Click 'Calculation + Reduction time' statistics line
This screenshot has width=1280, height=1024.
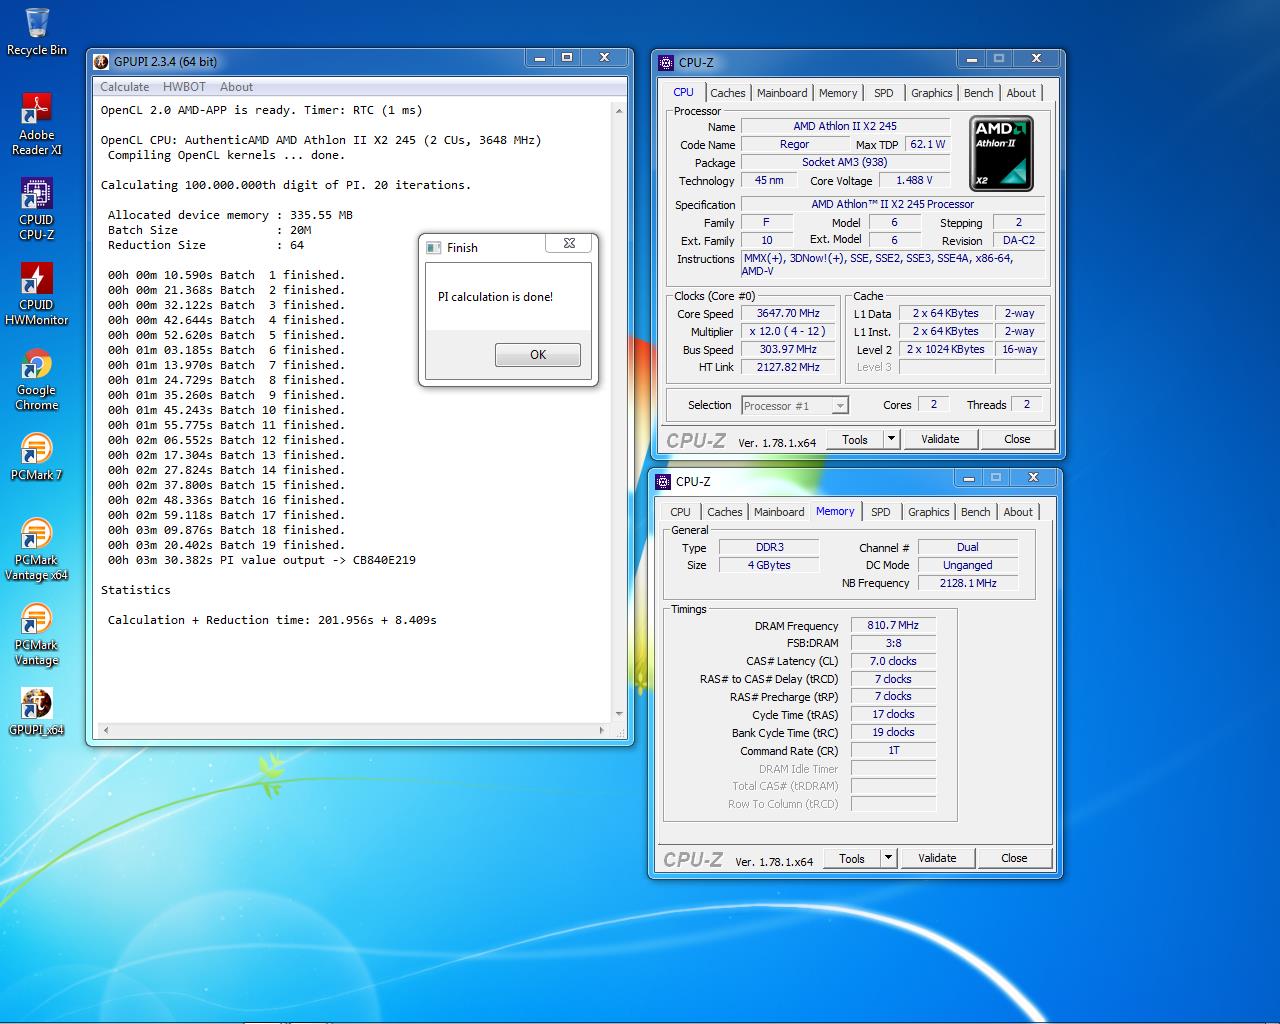[272, 620]
